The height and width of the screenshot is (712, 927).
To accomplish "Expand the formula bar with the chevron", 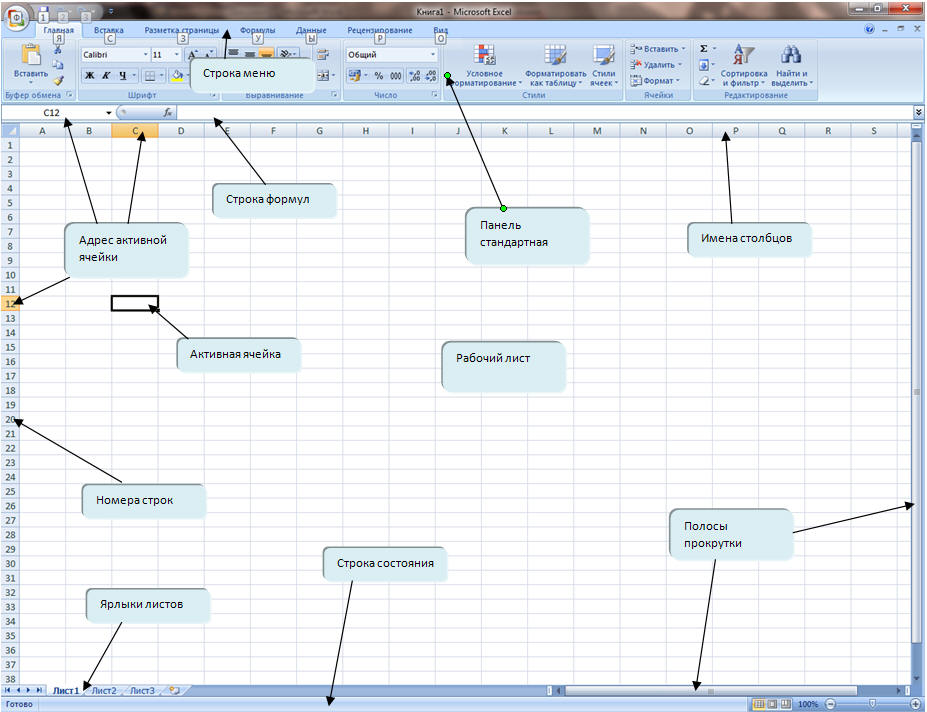I will click(918, 113).
